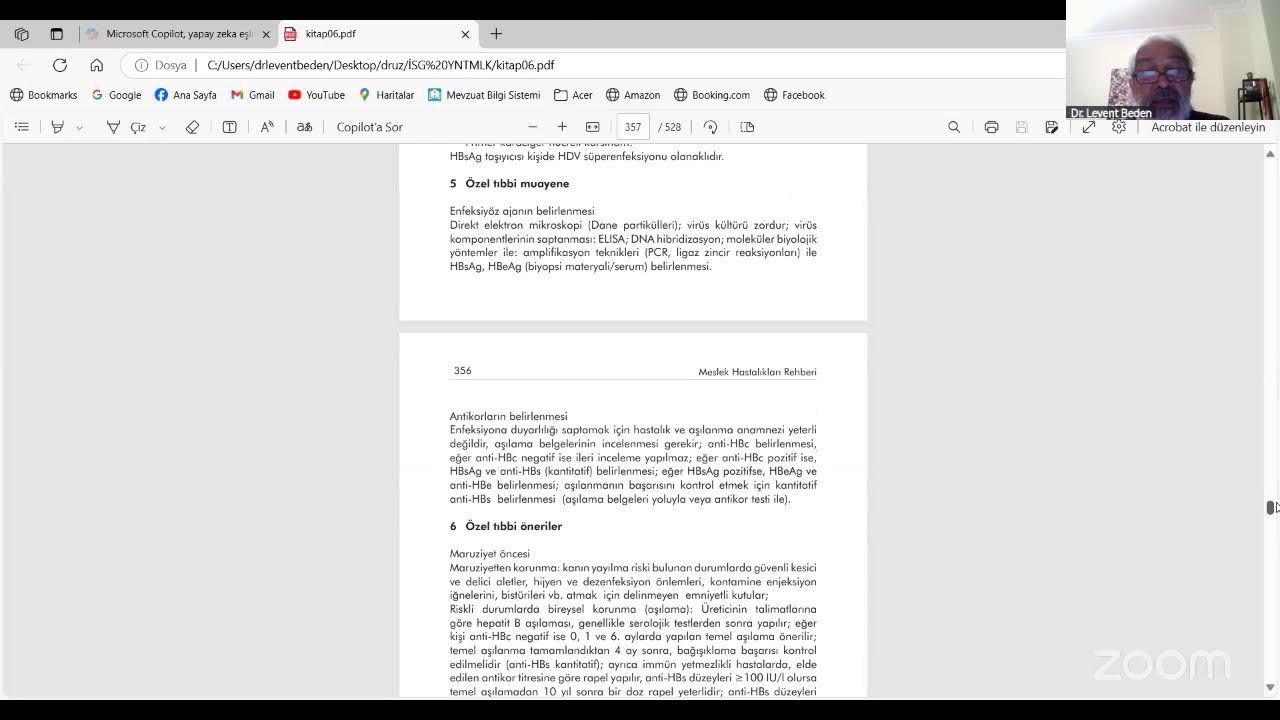This screenshot has height=720, width=1280.
Task: Open the Facebook bookmark
Action: (x=794, y=95)
